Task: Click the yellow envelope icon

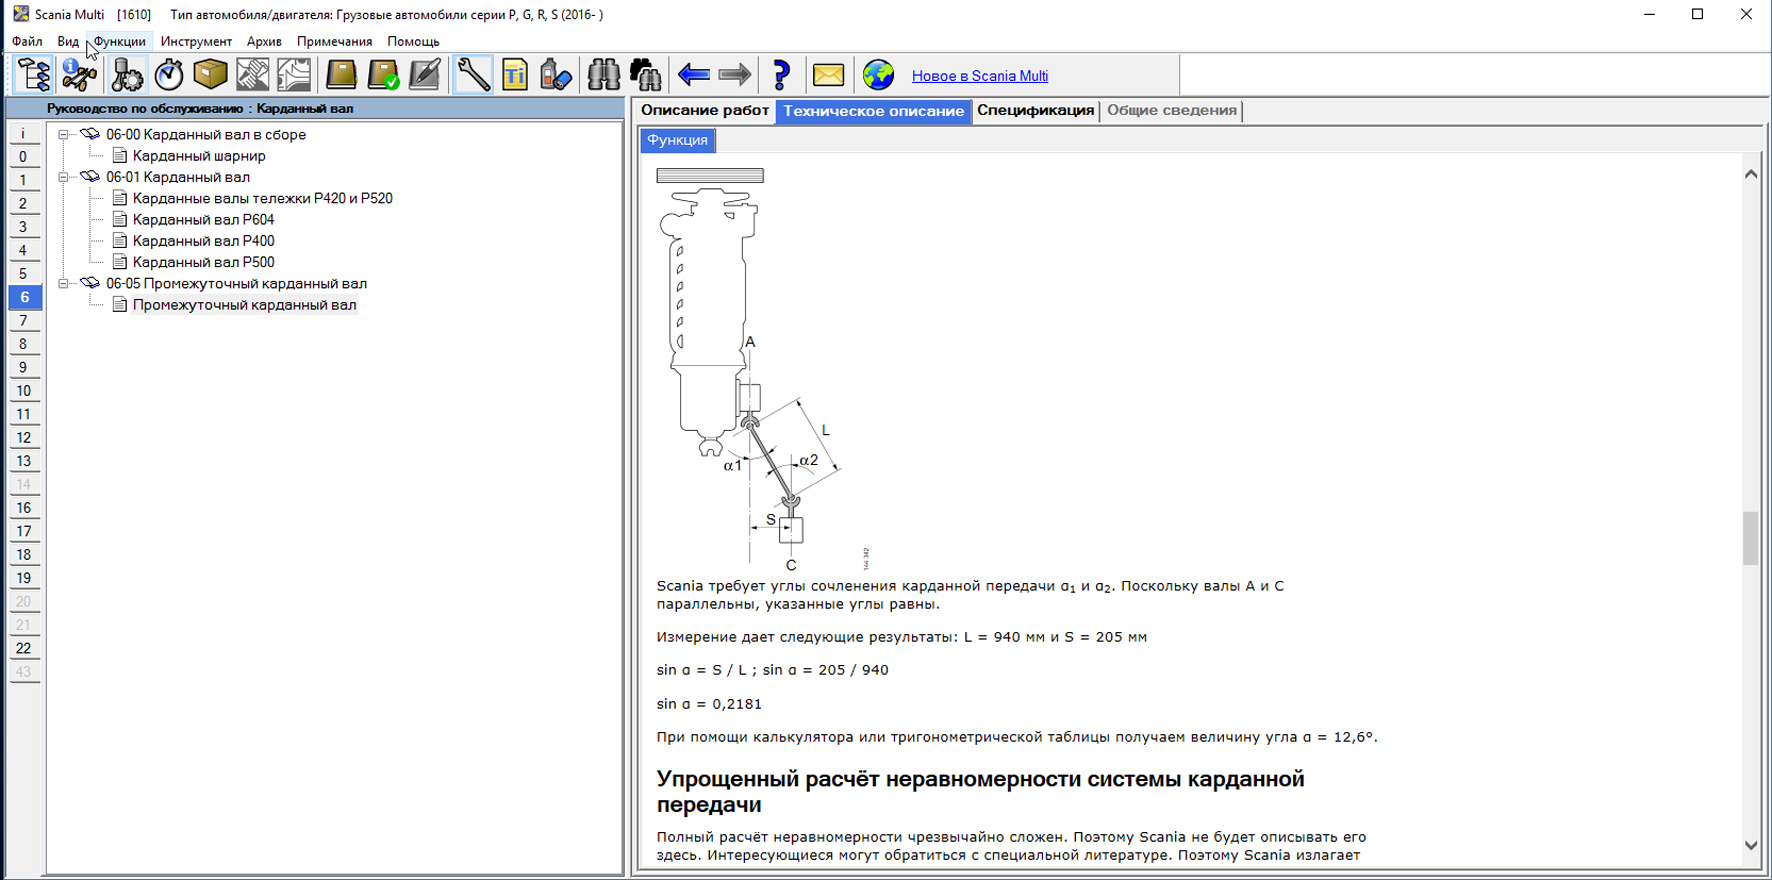Action: (828, 75)
